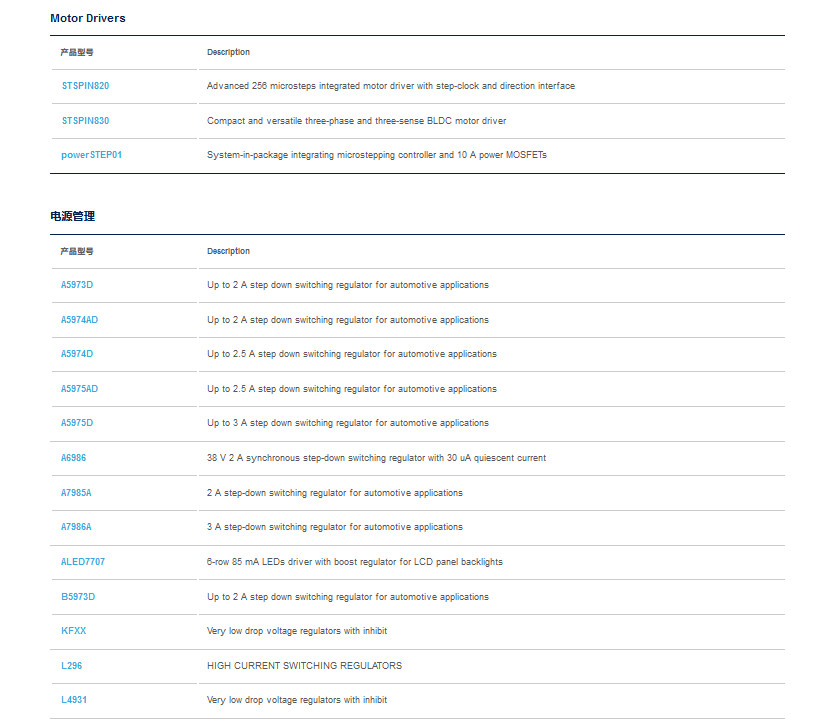Viewport: 837px width, 724px height.
Task: Click the Description header in 电源管理 table
Action: pos(228,251)
